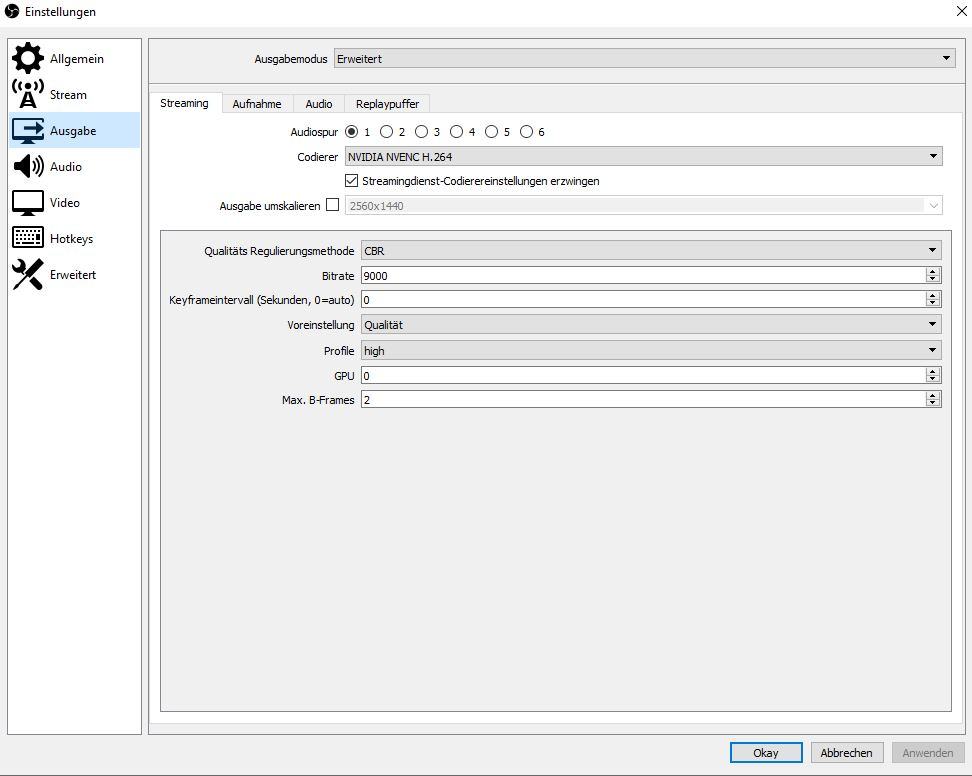Screen dimensions: 972x776
Task: Select Audiospur 5 radio button
Action: point(492,131)
